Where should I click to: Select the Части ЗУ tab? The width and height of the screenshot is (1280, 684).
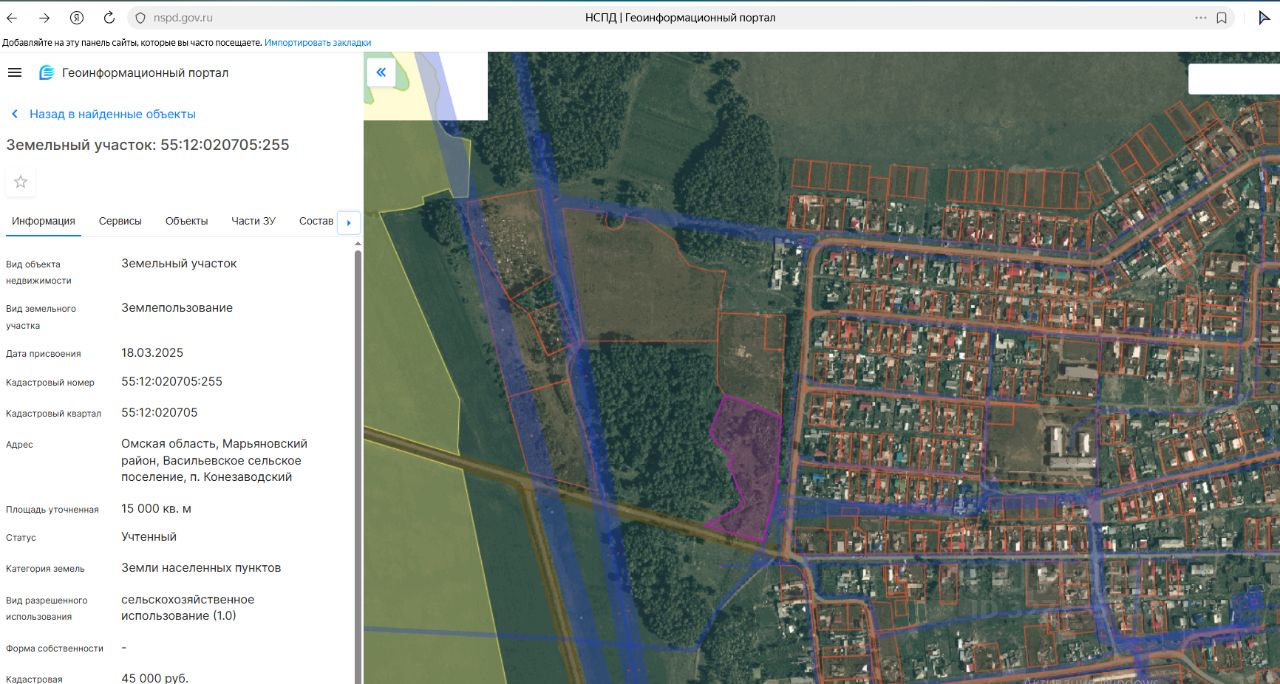pos(253,221)
